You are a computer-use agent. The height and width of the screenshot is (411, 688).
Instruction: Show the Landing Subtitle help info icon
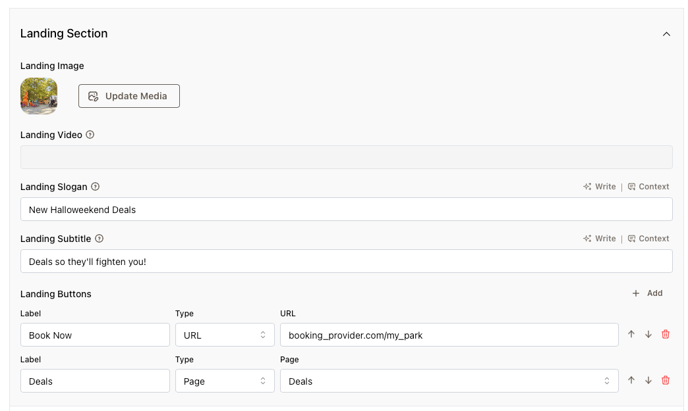(x=99, y=239)
